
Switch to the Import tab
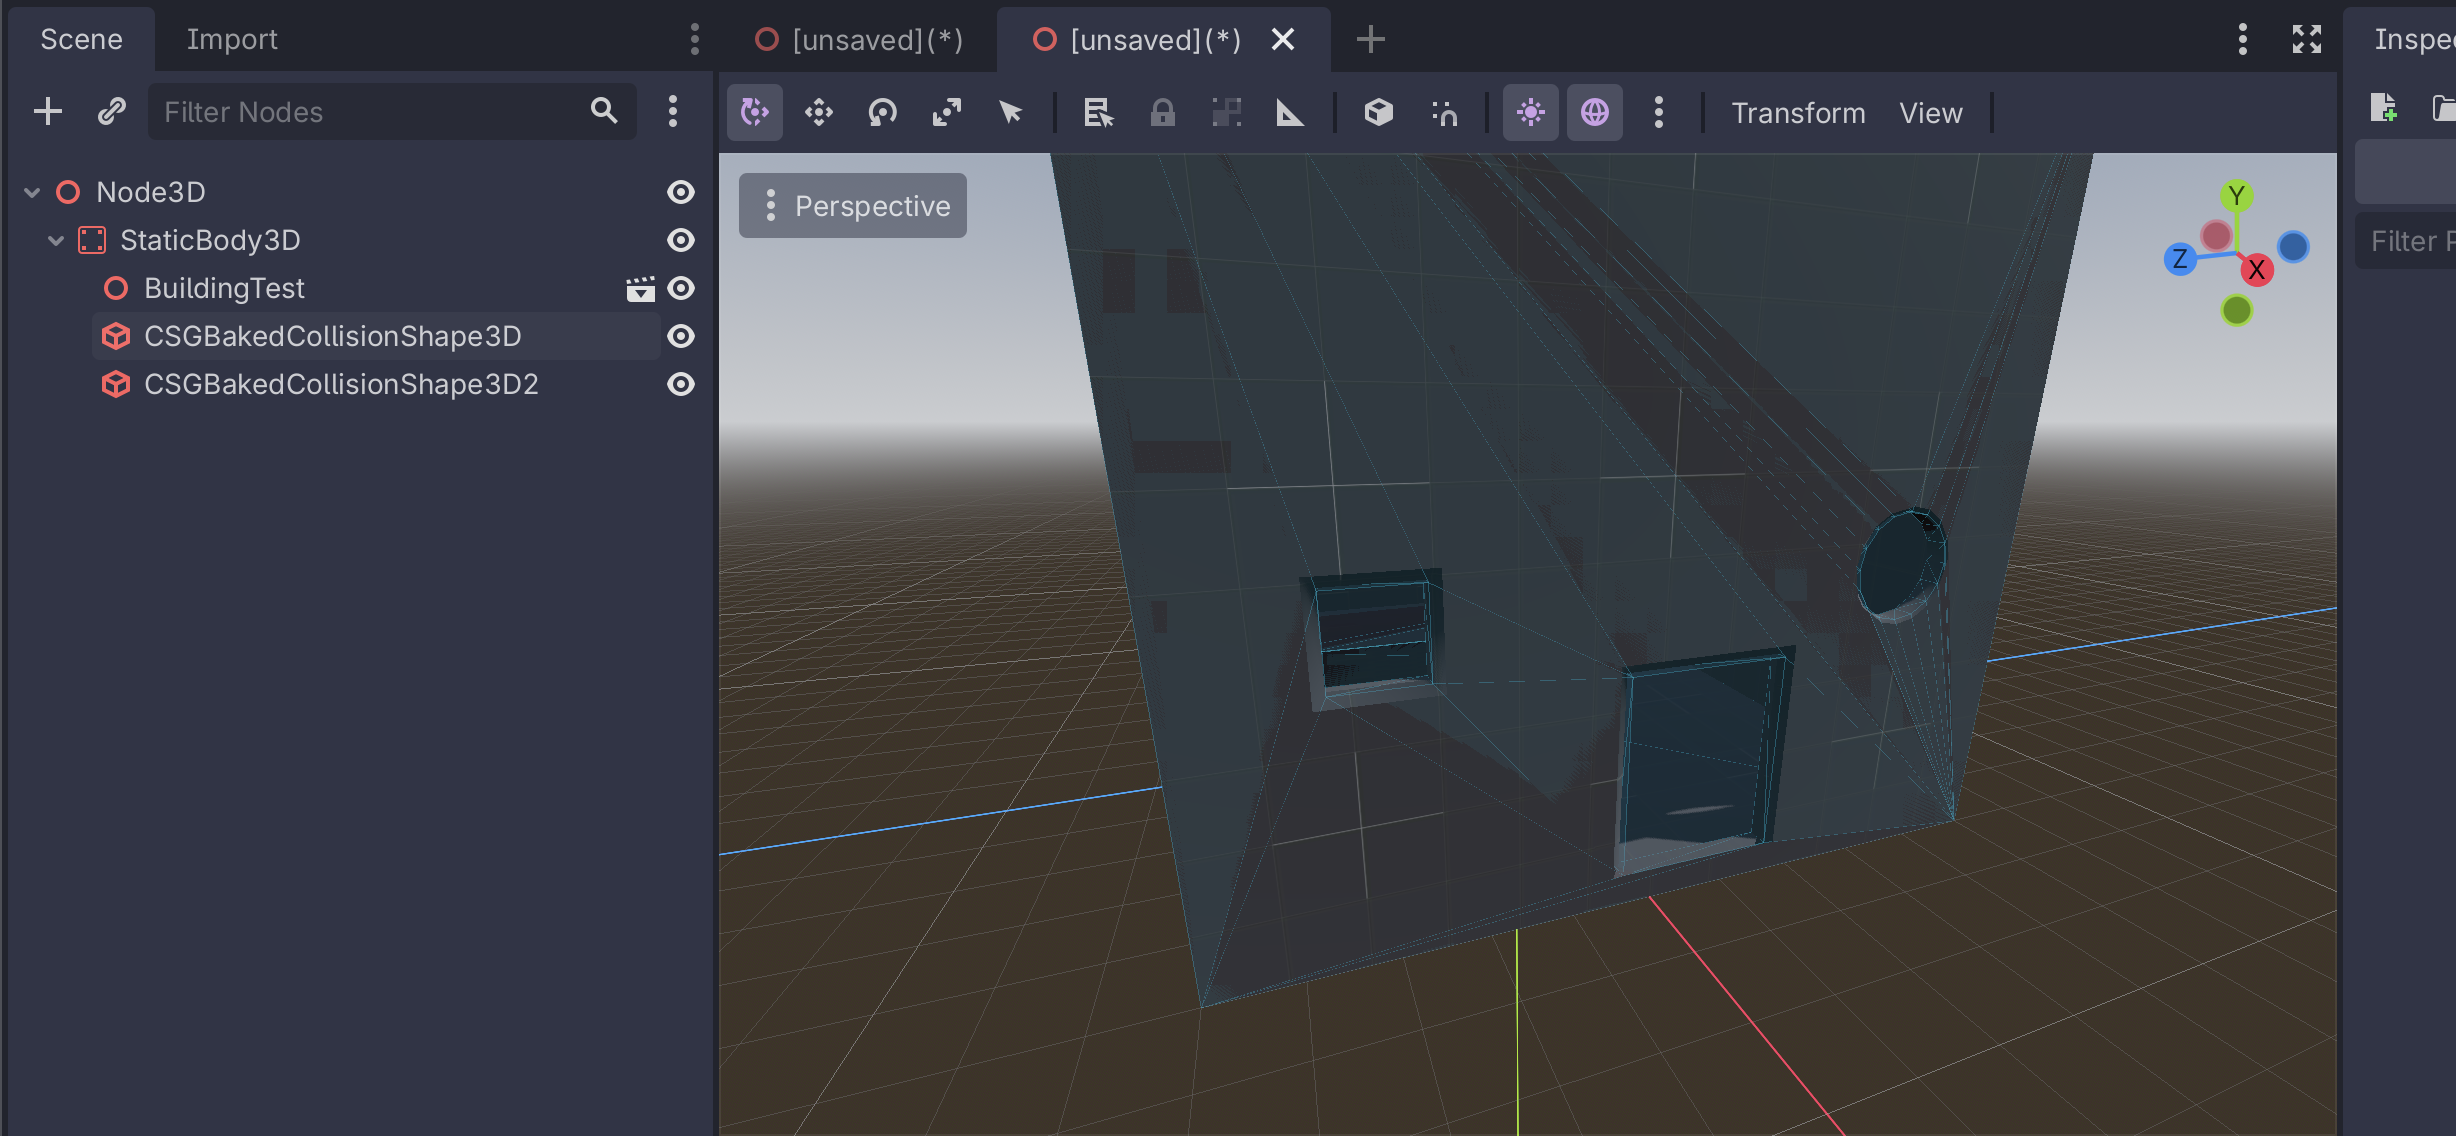(232, 39)
